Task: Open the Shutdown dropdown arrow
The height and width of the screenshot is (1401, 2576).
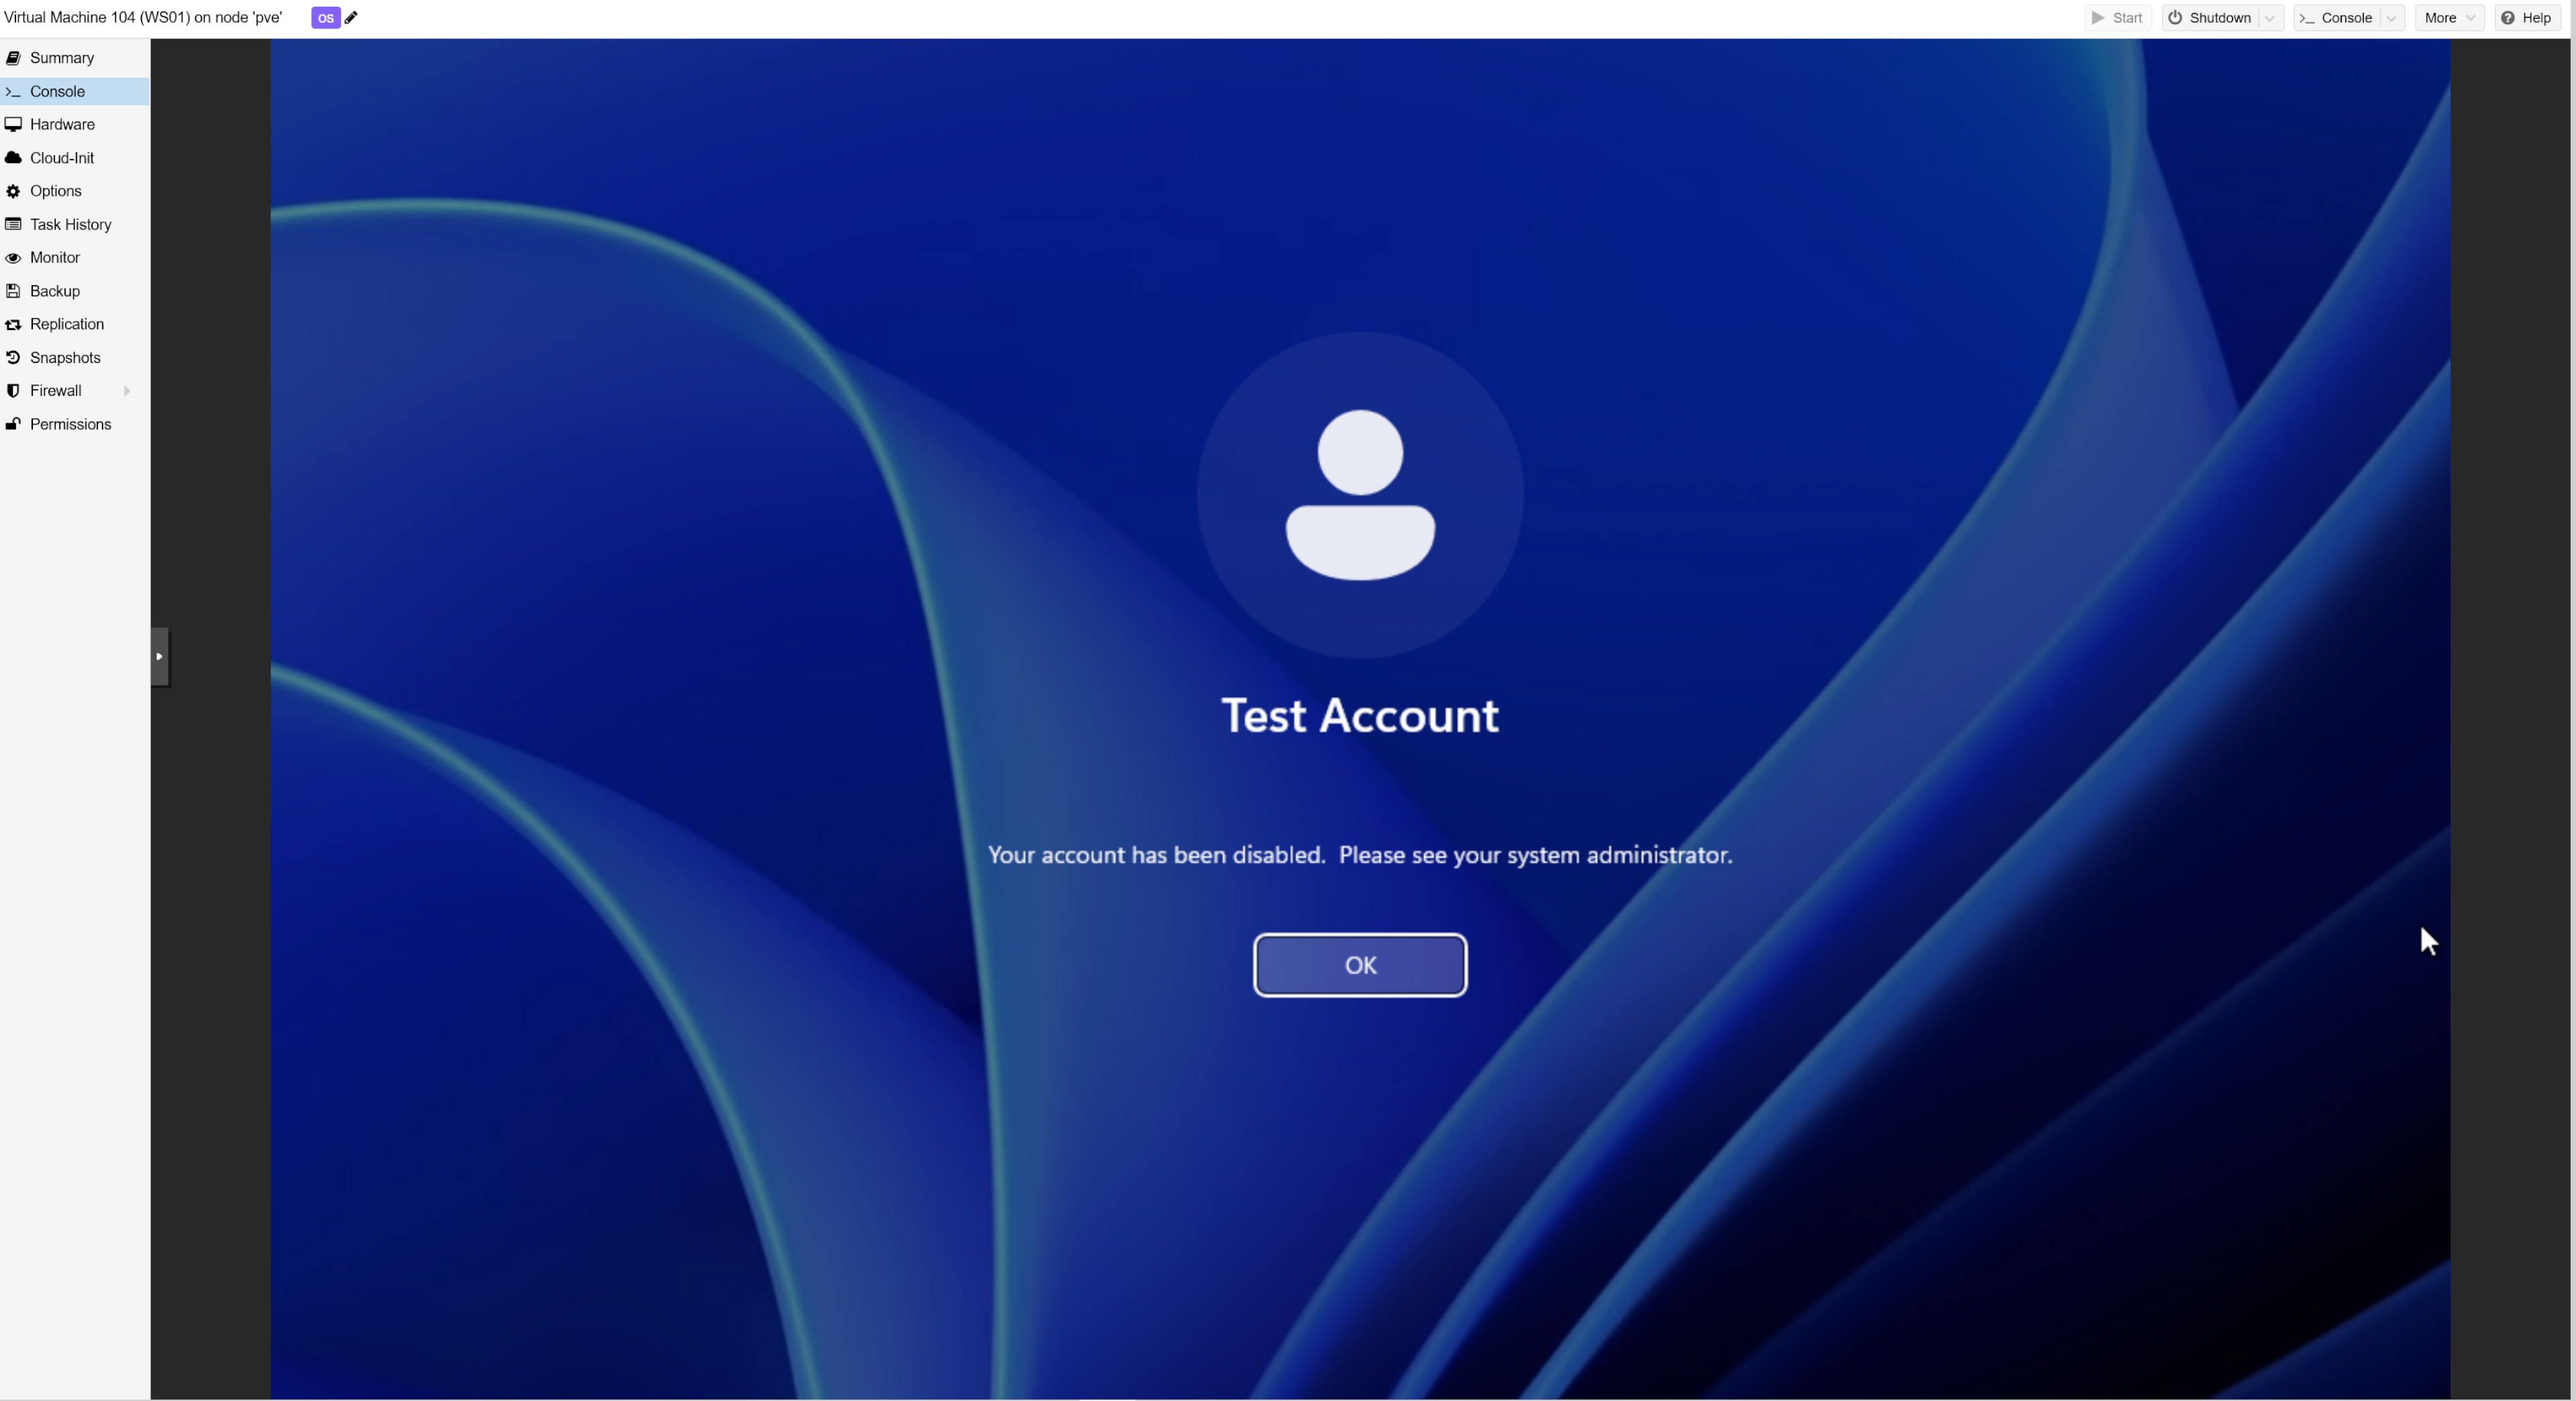Action: pyautogui.click(x=2270, y=18)
